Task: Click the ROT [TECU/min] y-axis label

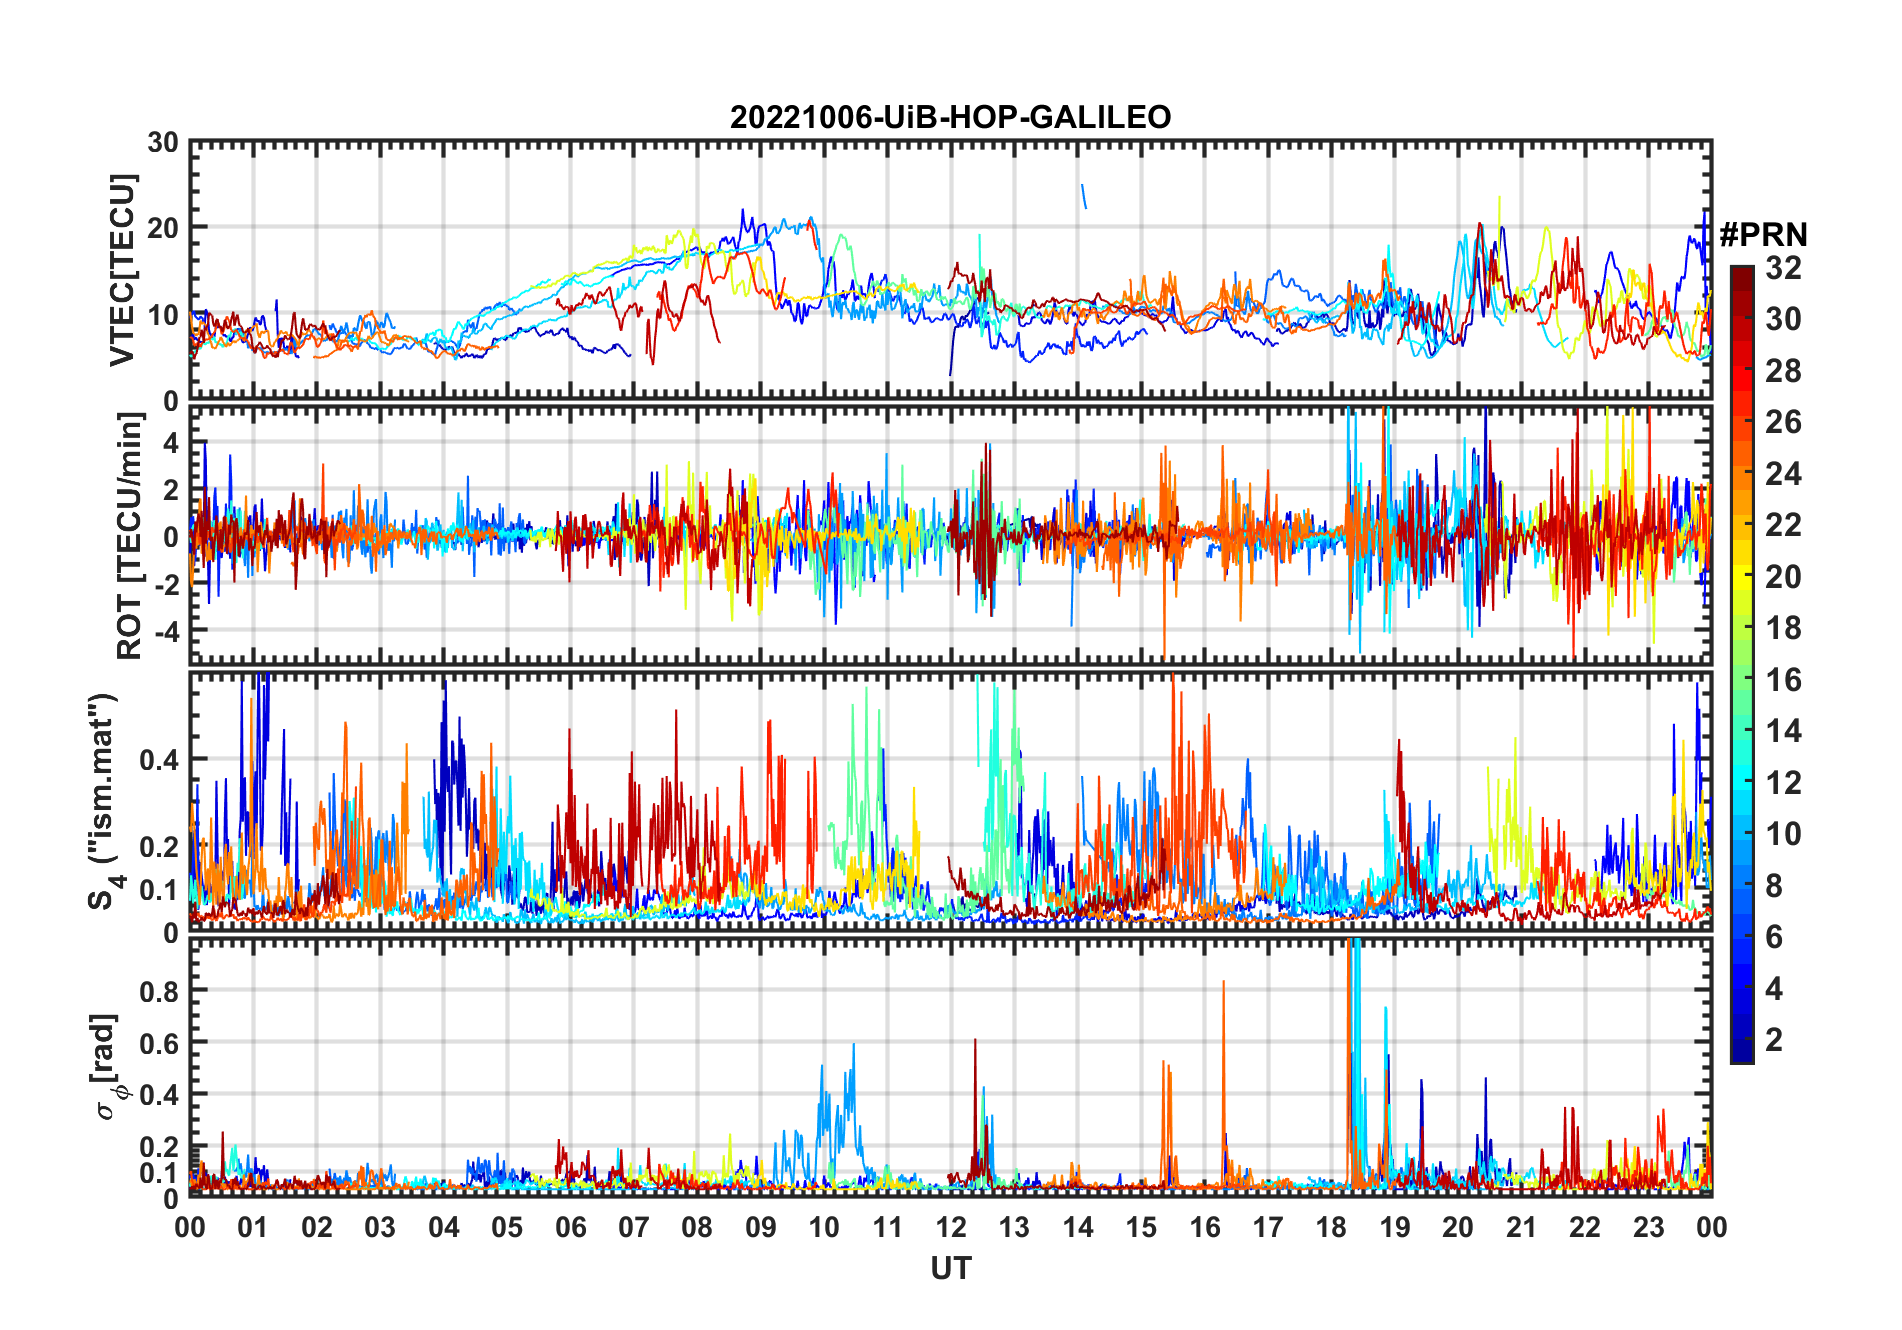Action: click(x=129, y=536)
